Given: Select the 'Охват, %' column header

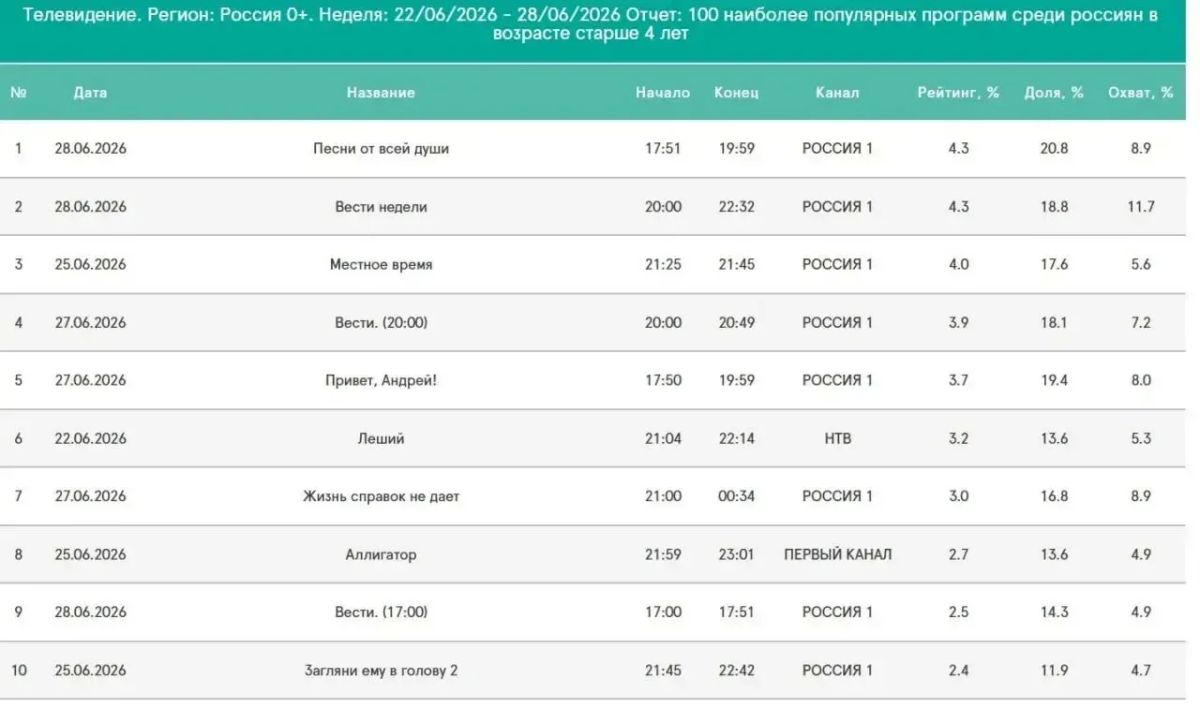Looking at the screenshot, I should click(x=1141, y=92).
